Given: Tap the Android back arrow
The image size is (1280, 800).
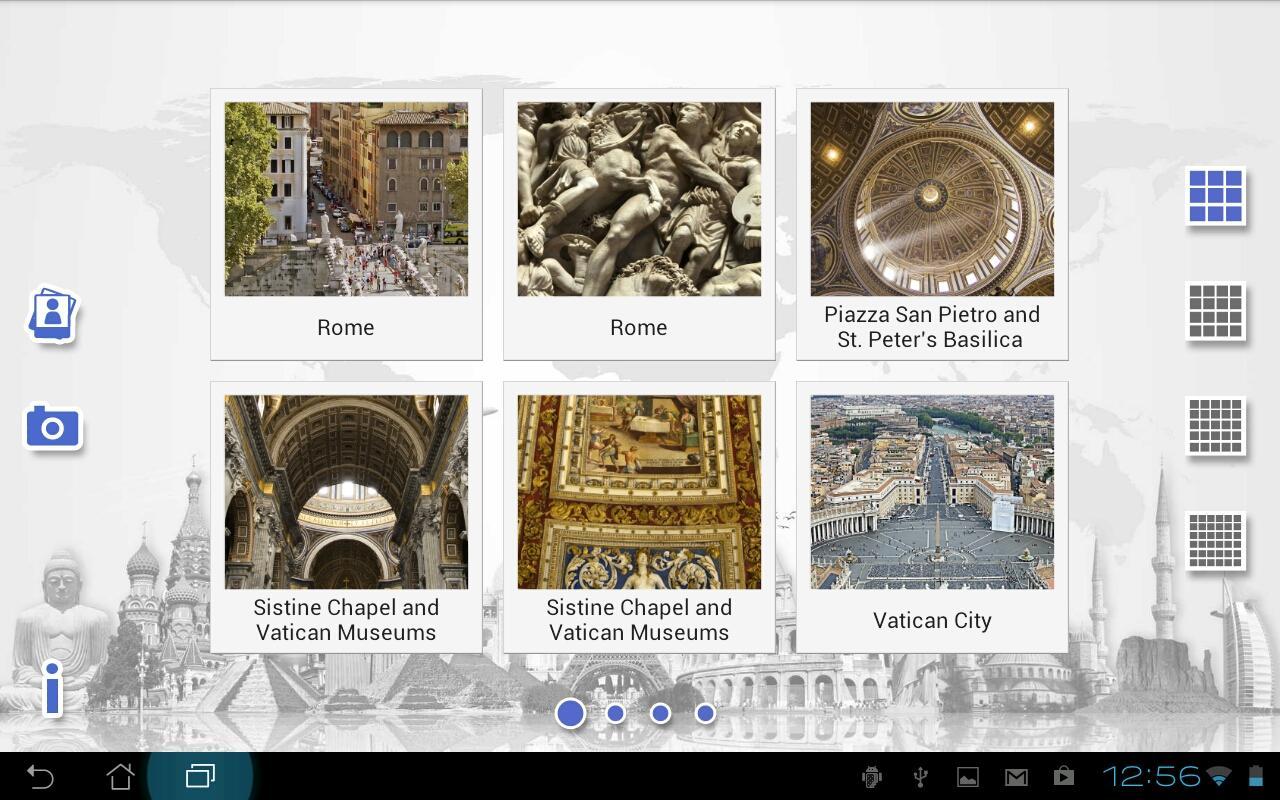Looking at the screenshot, I should pyautogui.click(x=40, y=776).
